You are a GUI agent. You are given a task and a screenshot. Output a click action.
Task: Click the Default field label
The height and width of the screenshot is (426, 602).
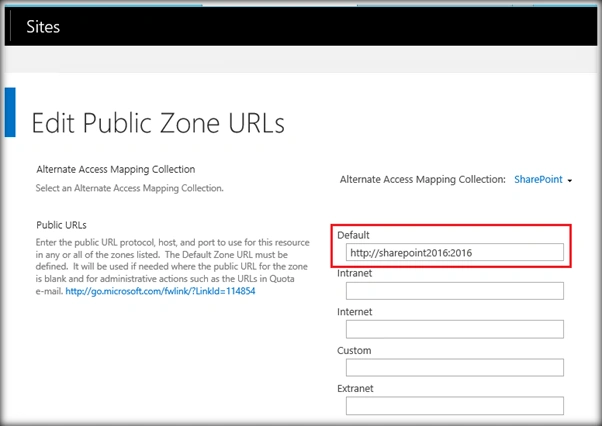[x=353, y=235]
